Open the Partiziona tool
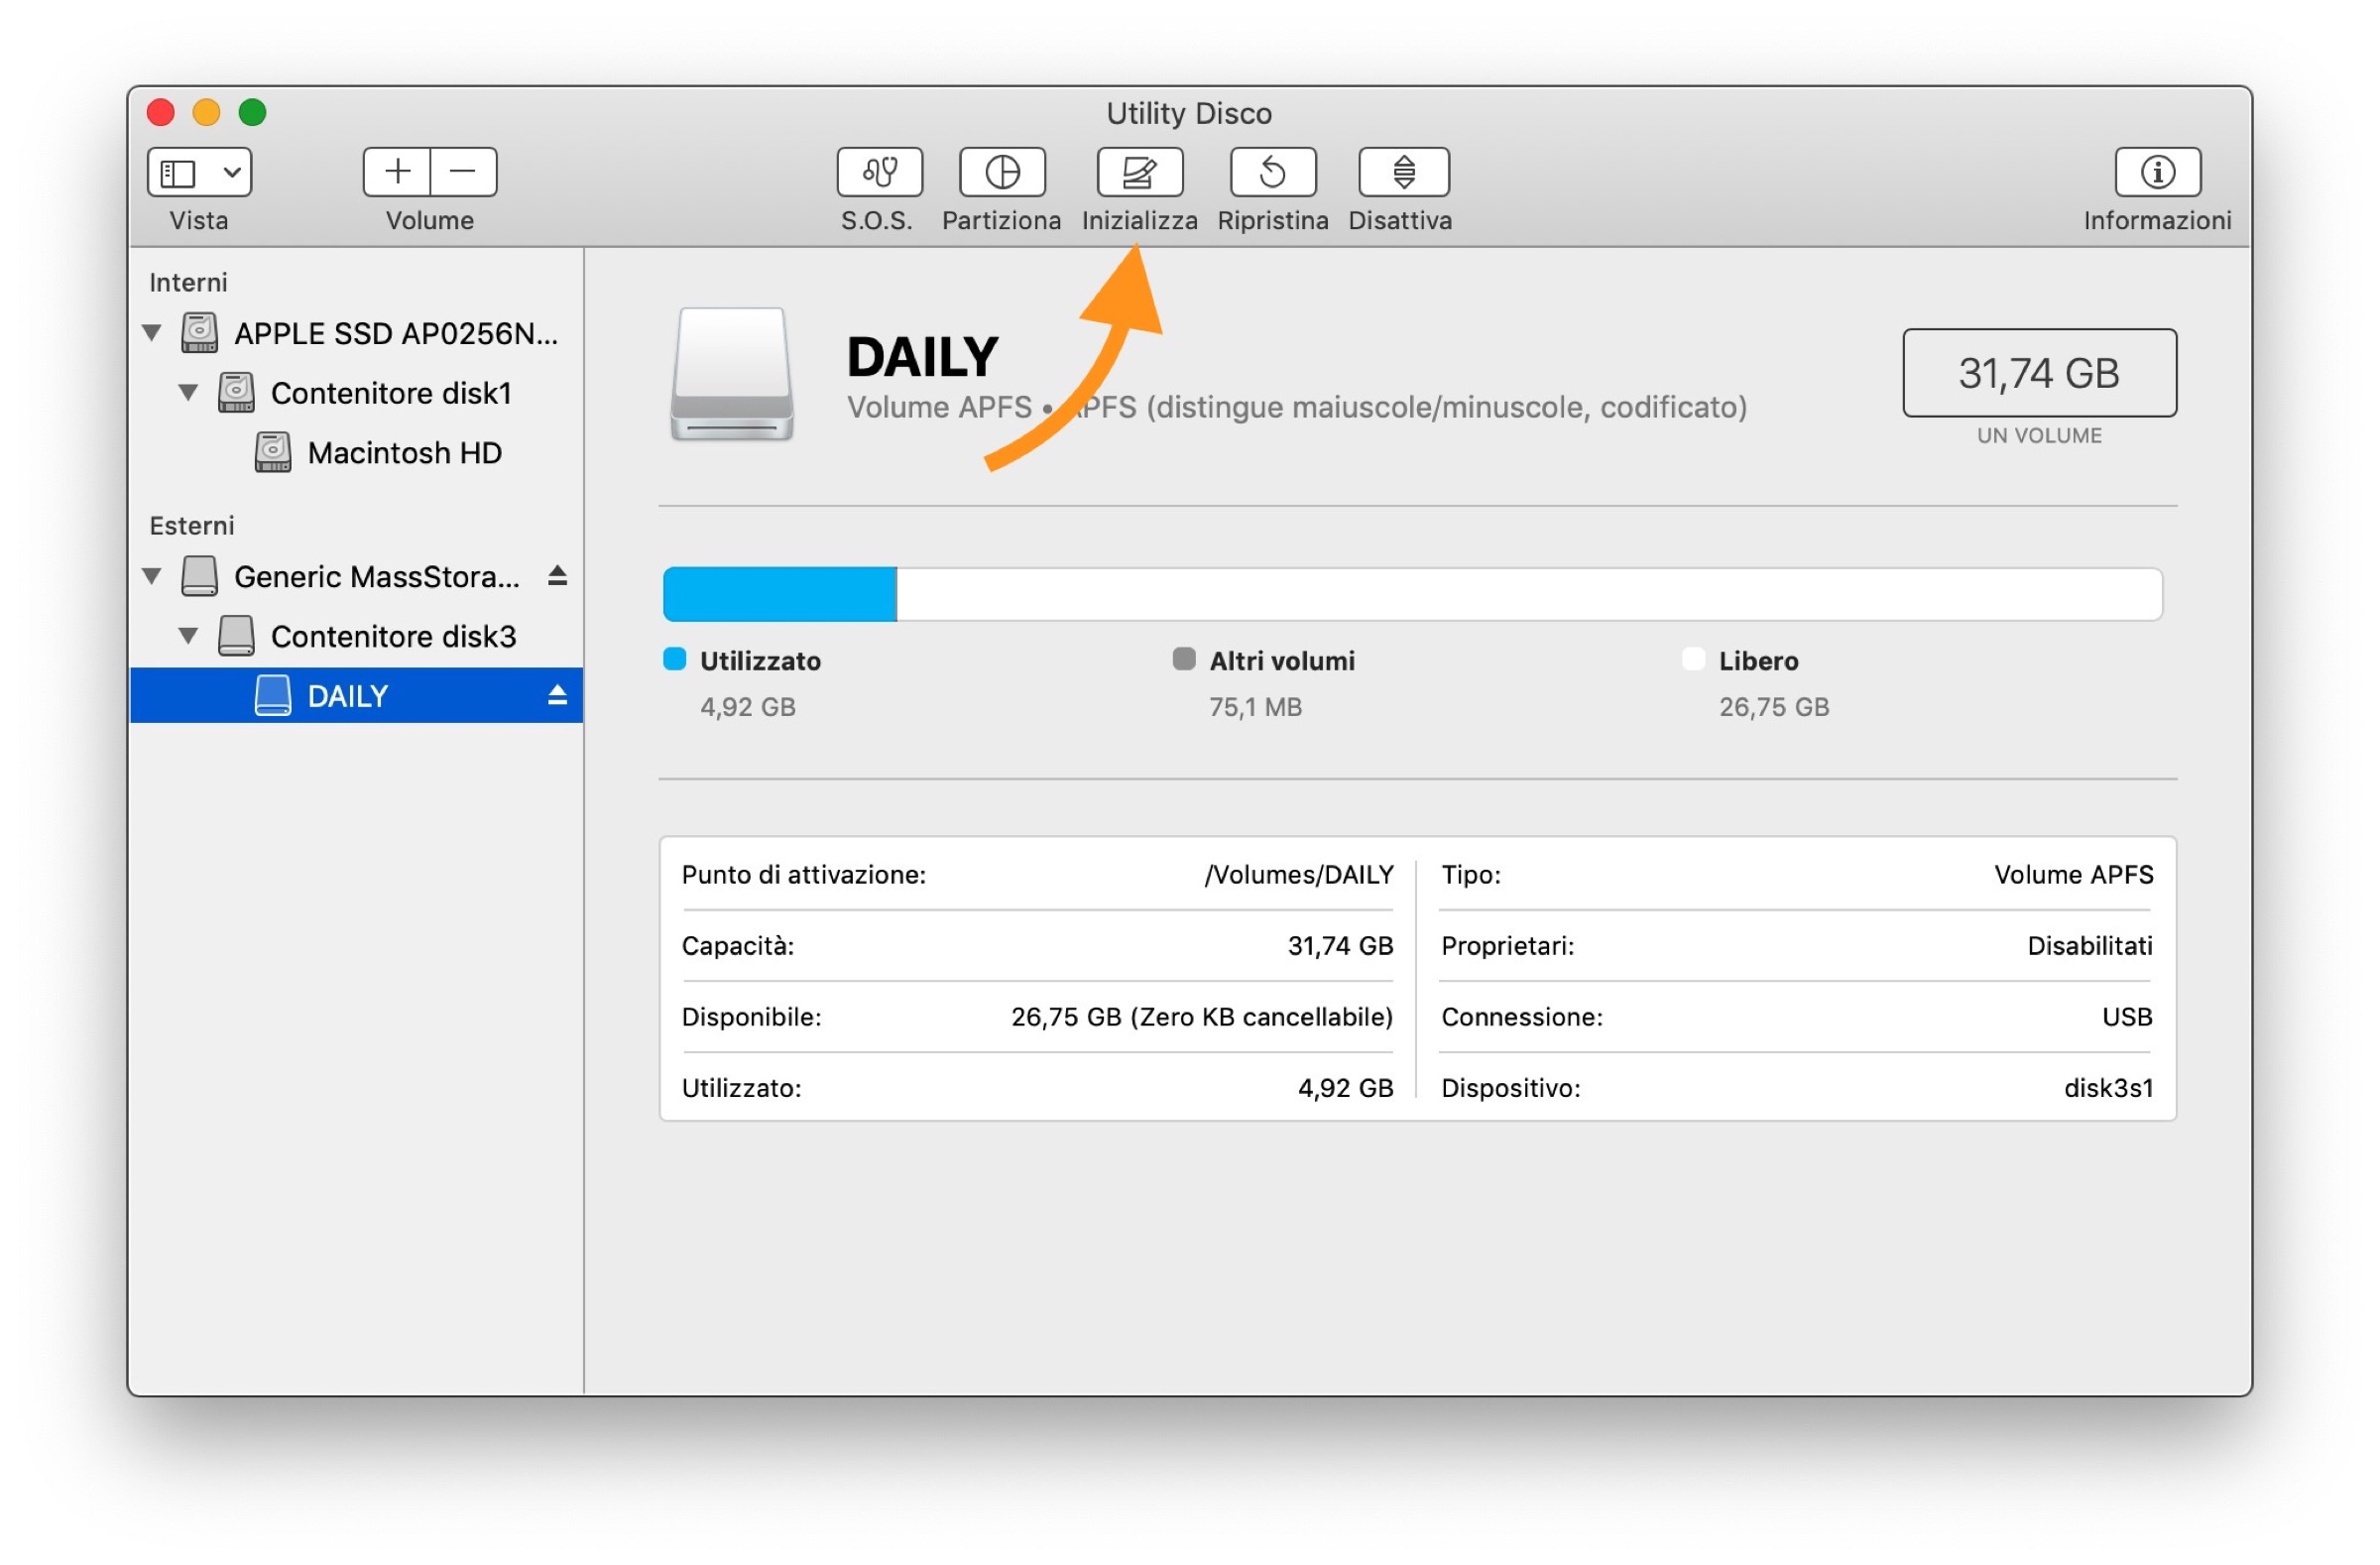The height and width of the screenshot is (1565, 2380). (1002, 172)
